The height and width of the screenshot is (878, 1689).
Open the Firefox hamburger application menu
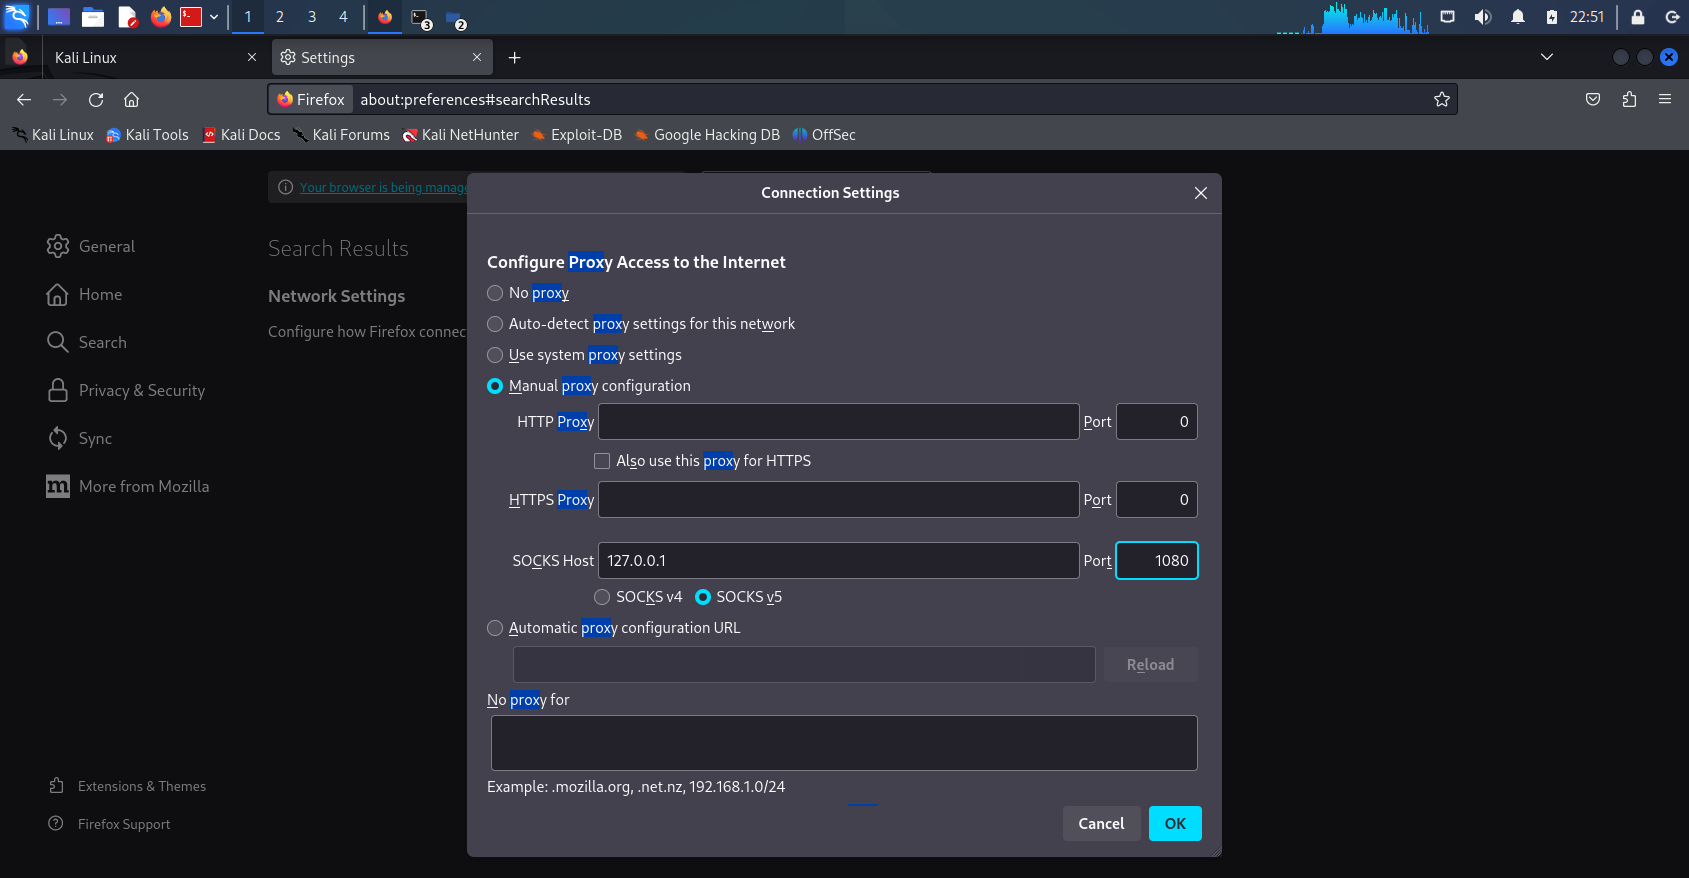tap(1665, 99)
